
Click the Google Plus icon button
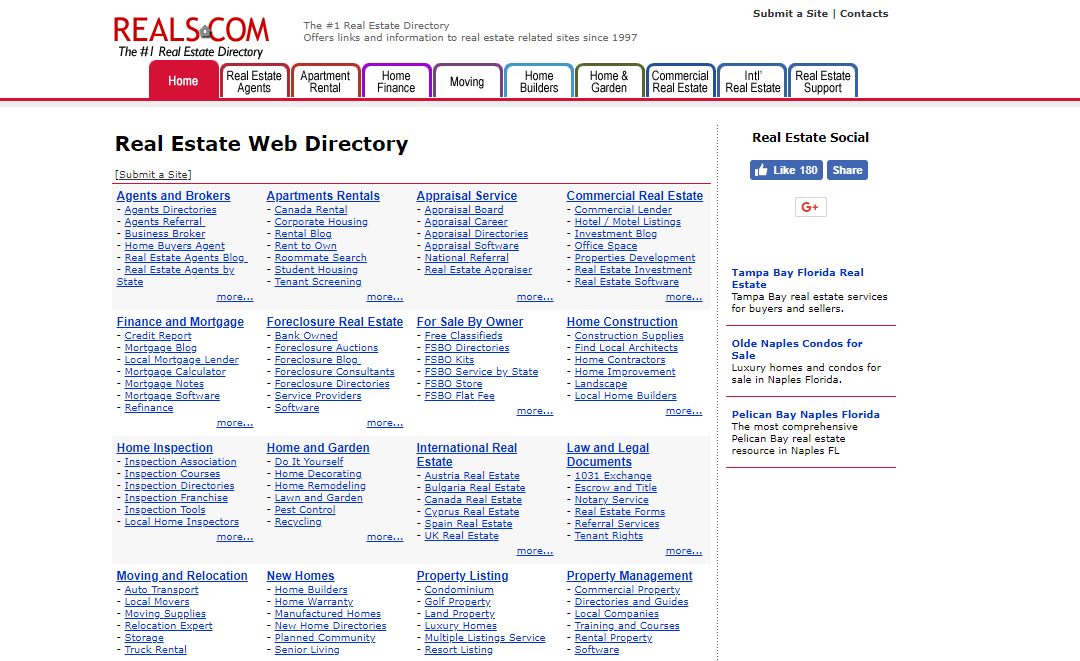click(x=810, y=207)
